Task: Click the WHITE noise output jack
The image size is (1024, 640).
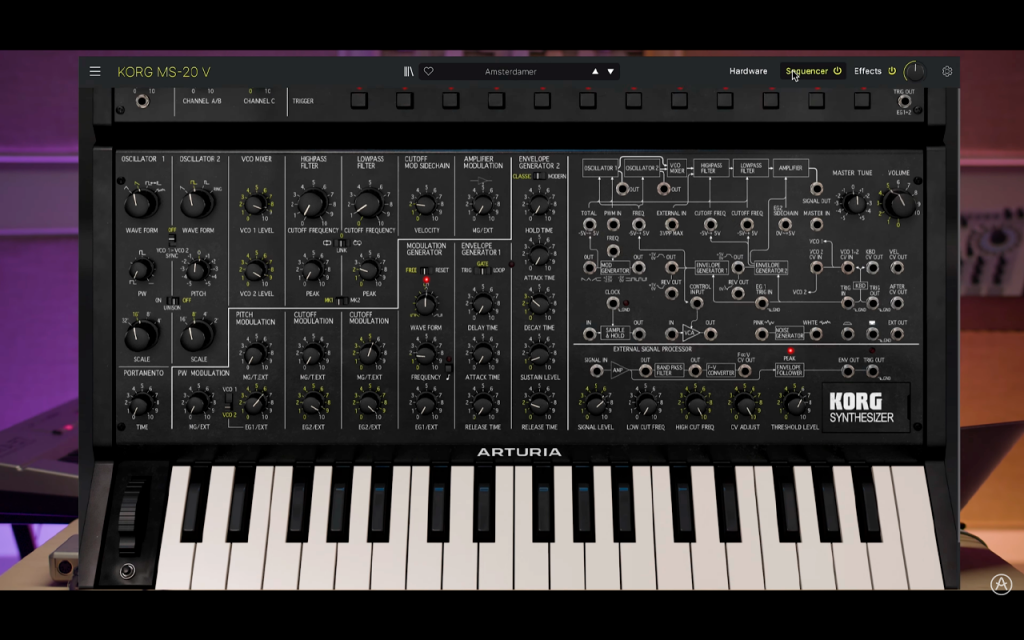Action: [x=816, y=334]
